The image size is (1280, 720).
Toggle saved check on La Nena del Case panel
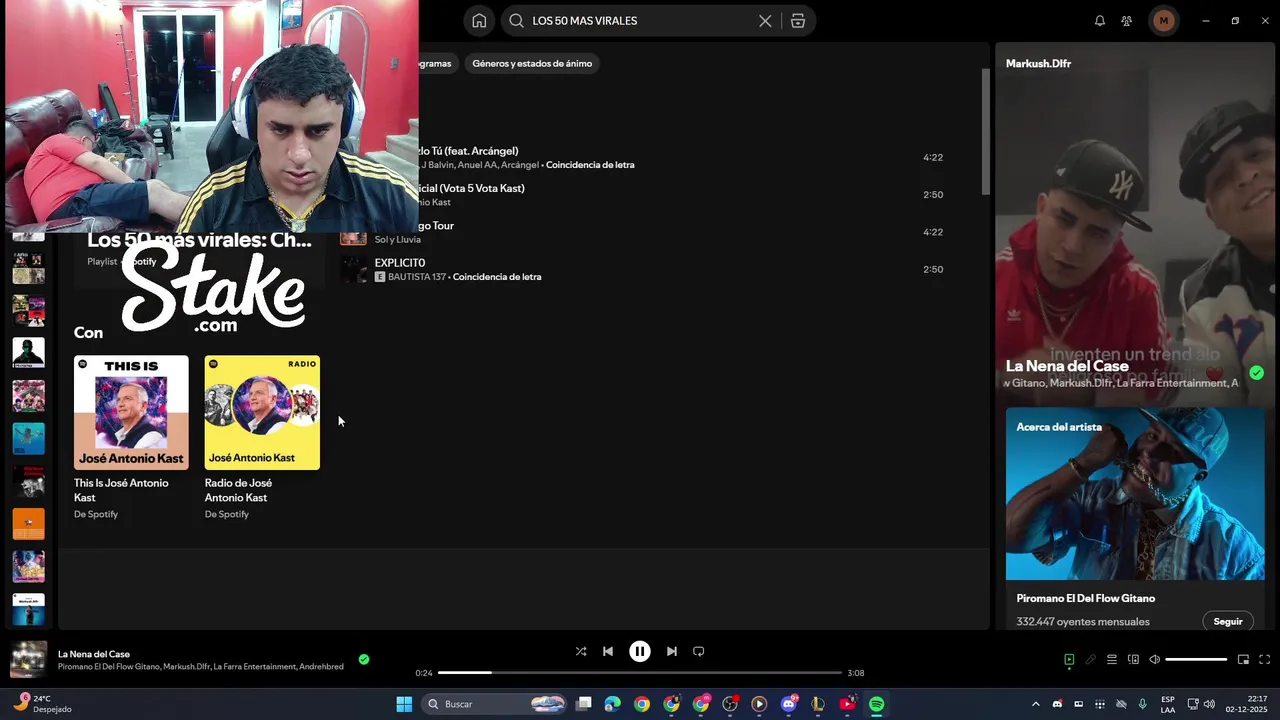(1256, 373)
